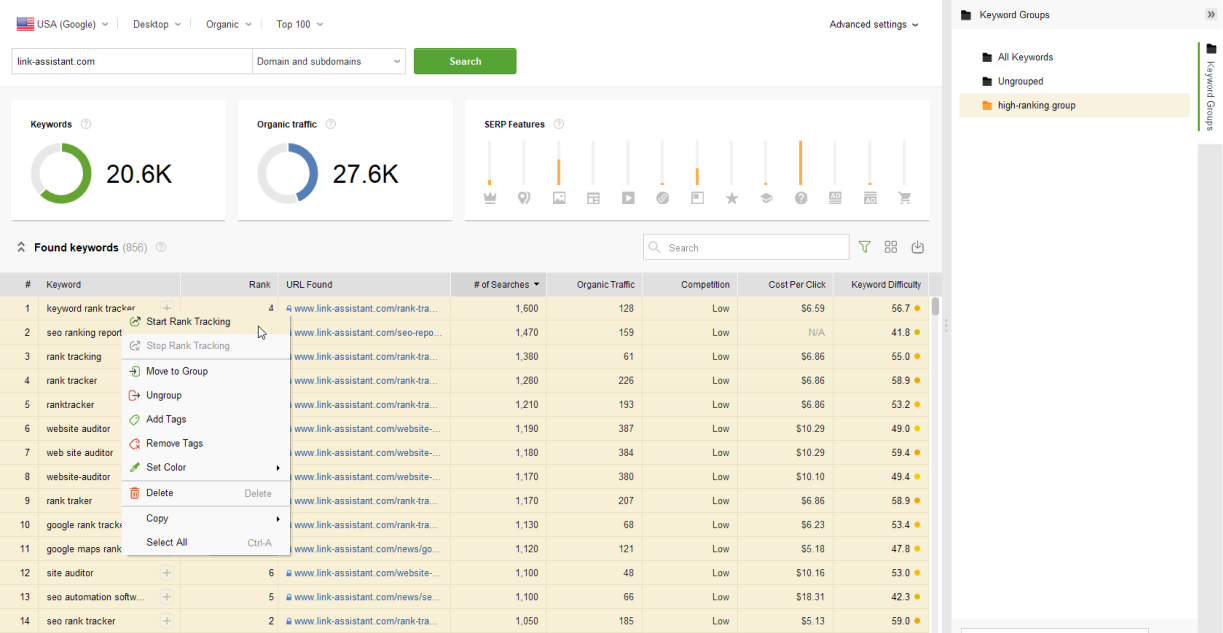
Task: Click the Organic traffic blue donut chart
Action: [288, 174]
